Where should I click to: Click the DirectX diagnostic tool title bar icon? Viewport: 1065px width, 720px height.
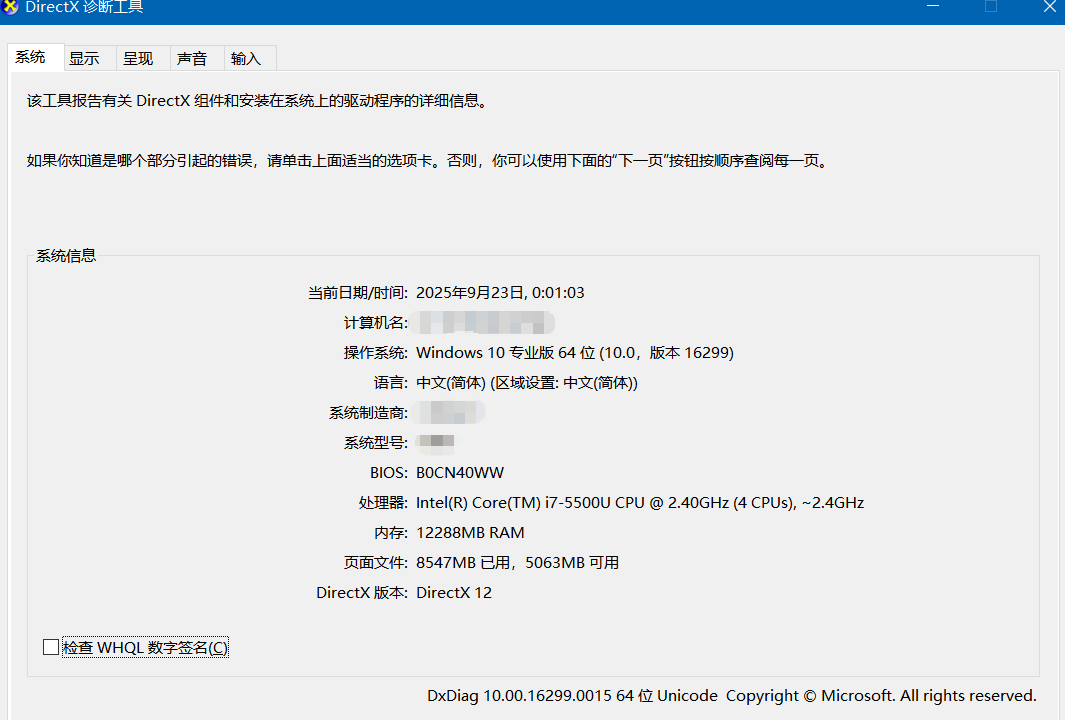coord(11,7)
